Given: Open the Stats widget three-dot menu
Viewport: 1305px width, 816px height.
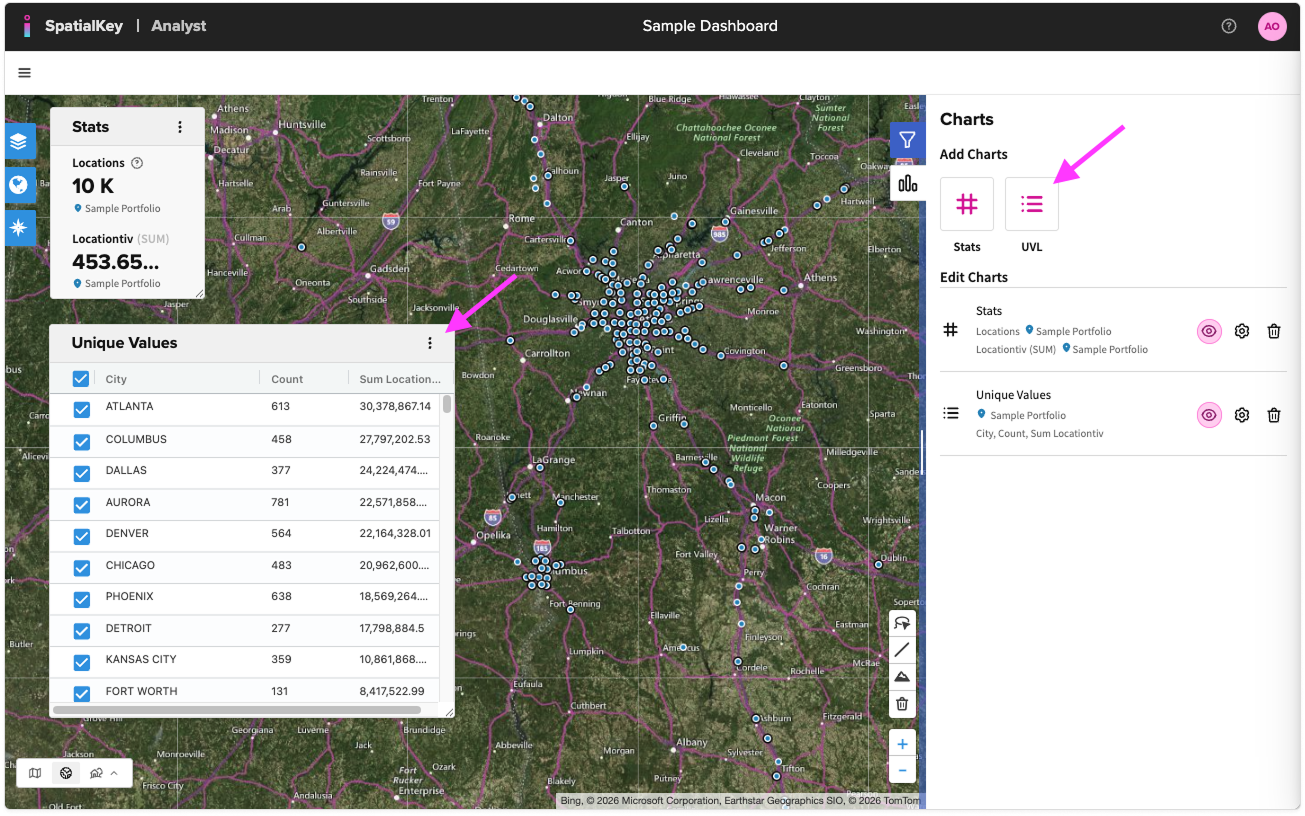Looking at the screenshot, I should (x=180, y=127).
